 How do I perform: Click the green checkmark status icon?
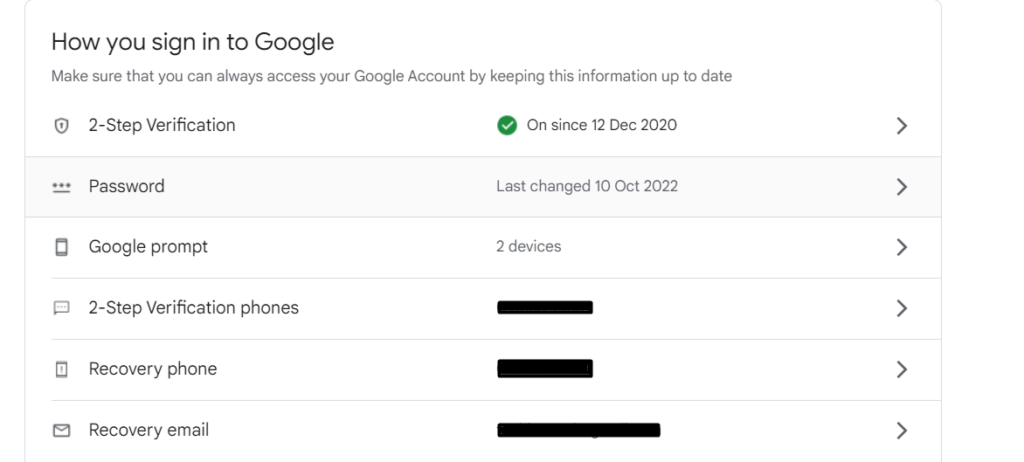(507, 126)
